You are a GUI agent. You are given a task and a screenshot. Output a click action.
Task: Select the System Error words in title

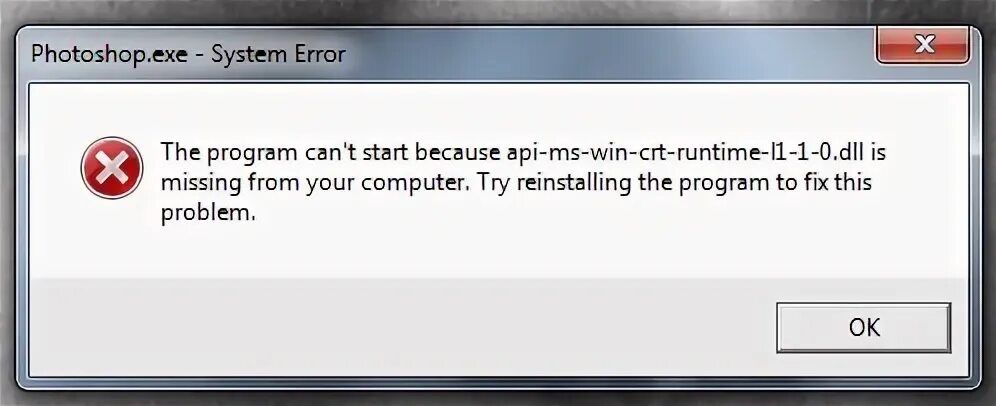278,54
